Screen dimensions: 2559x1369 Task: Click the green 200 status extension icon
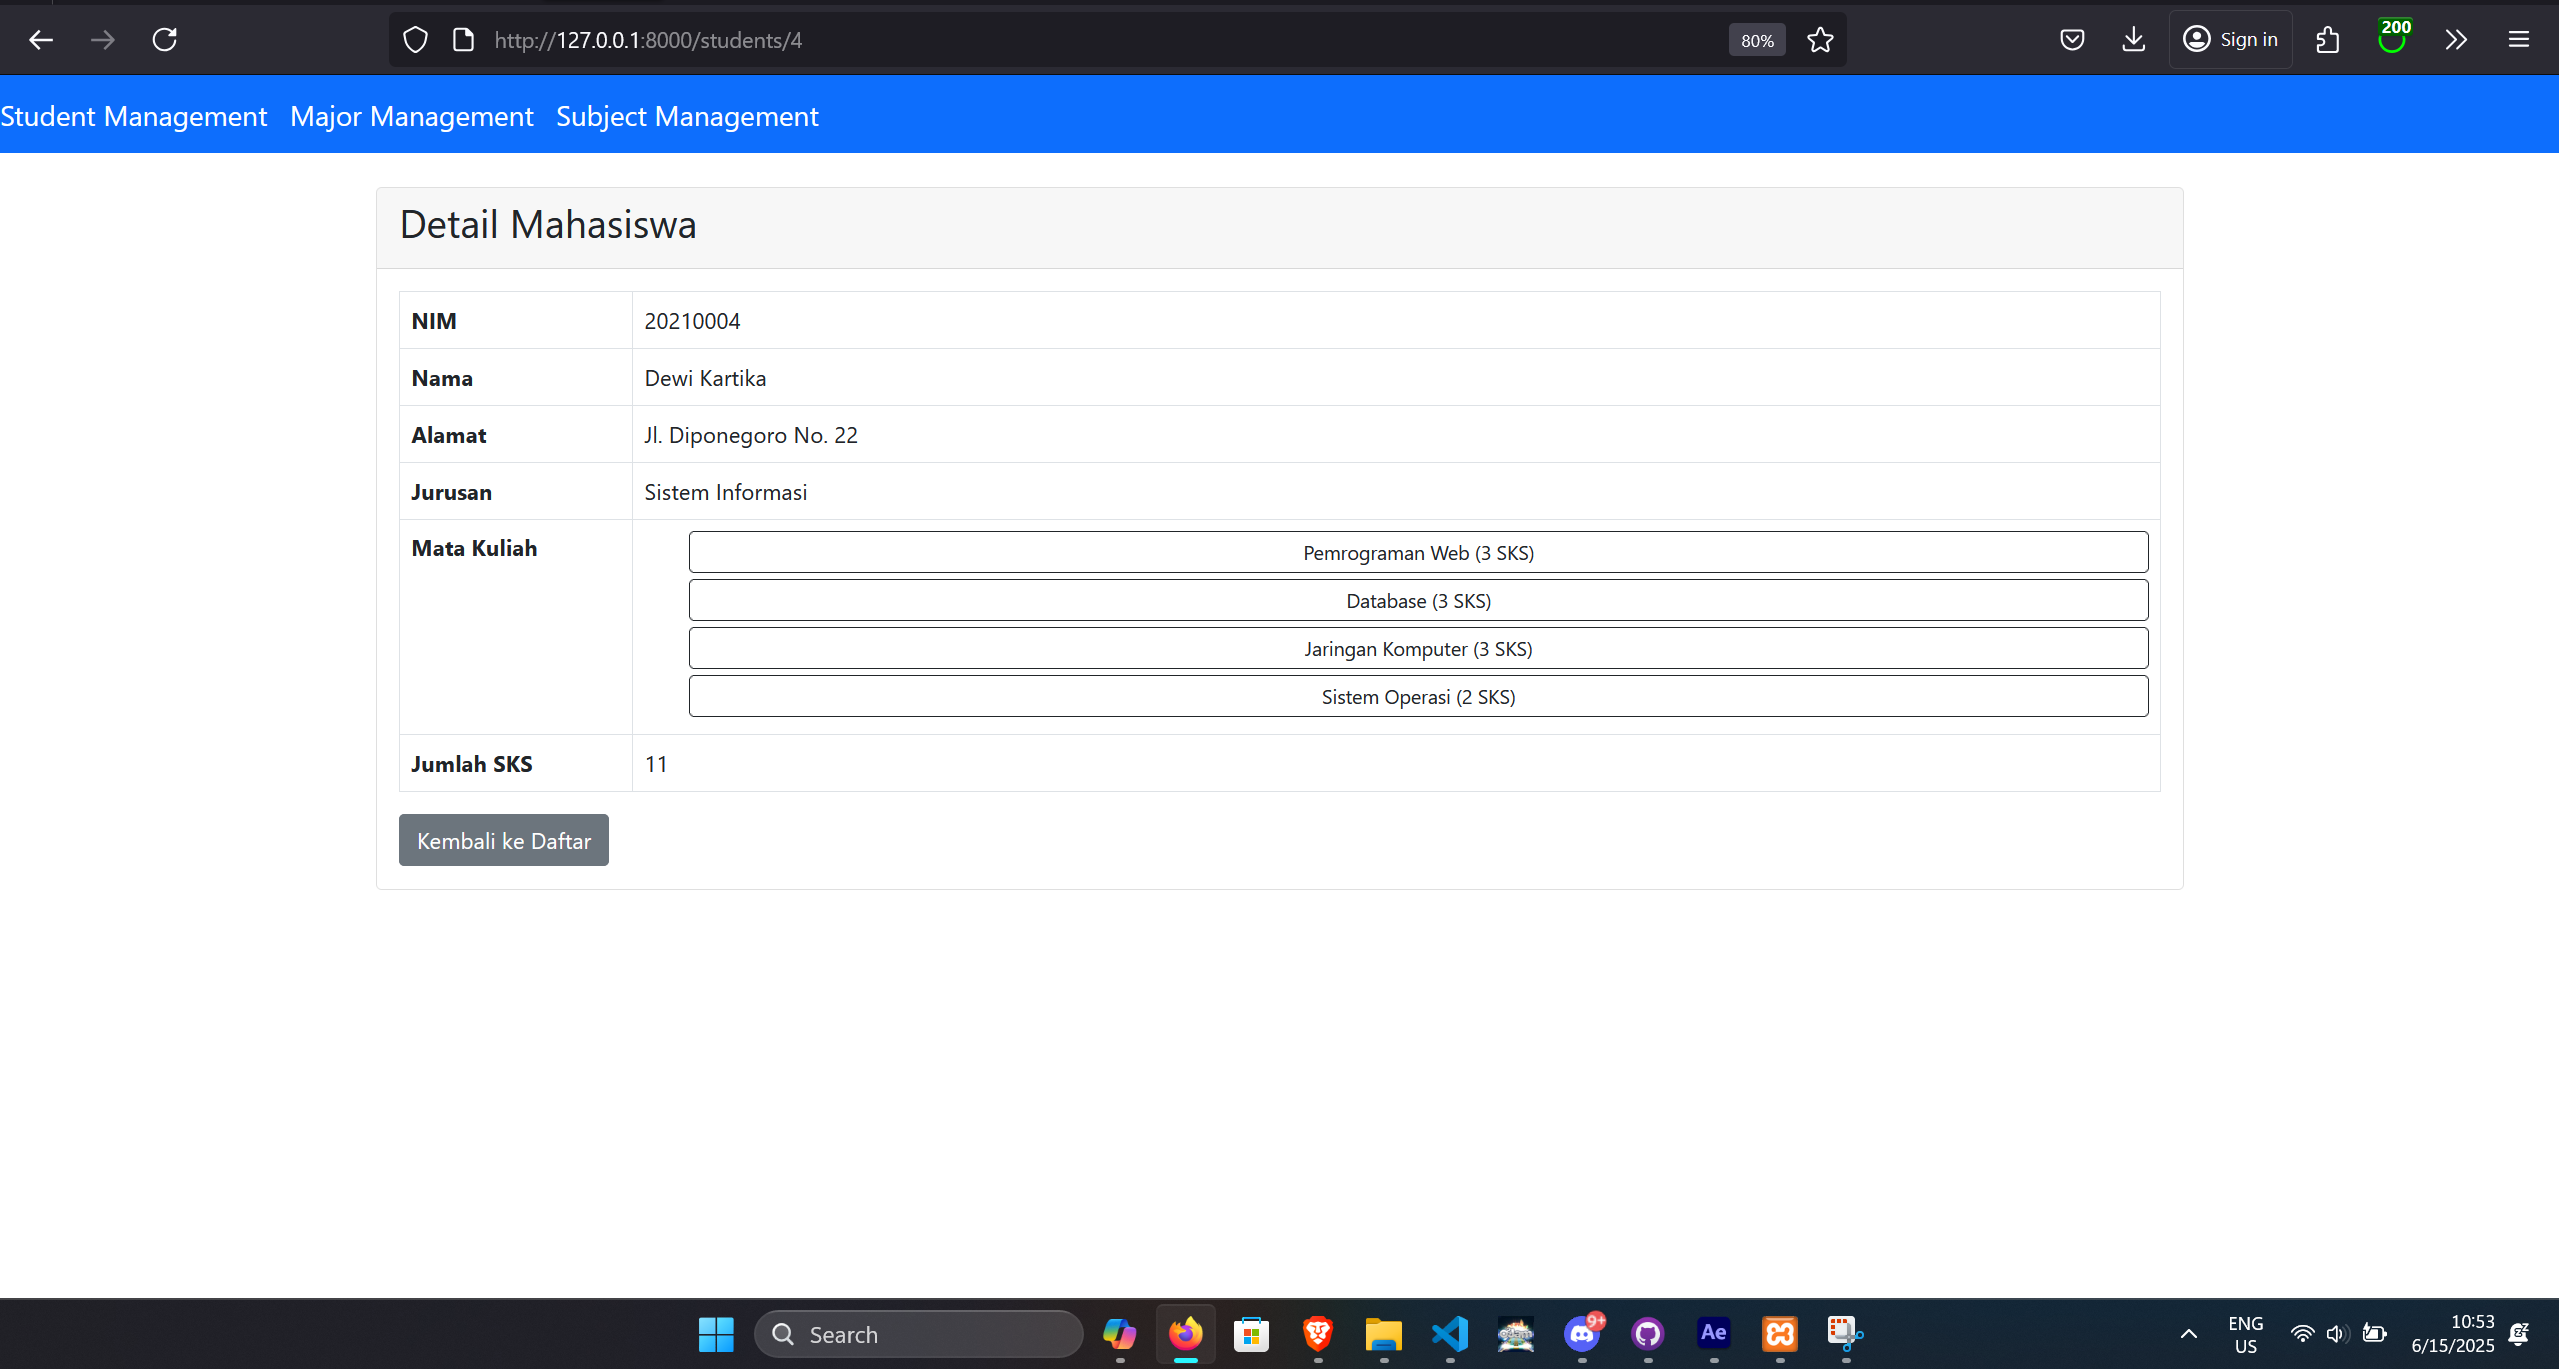[x=2392, y=38]
